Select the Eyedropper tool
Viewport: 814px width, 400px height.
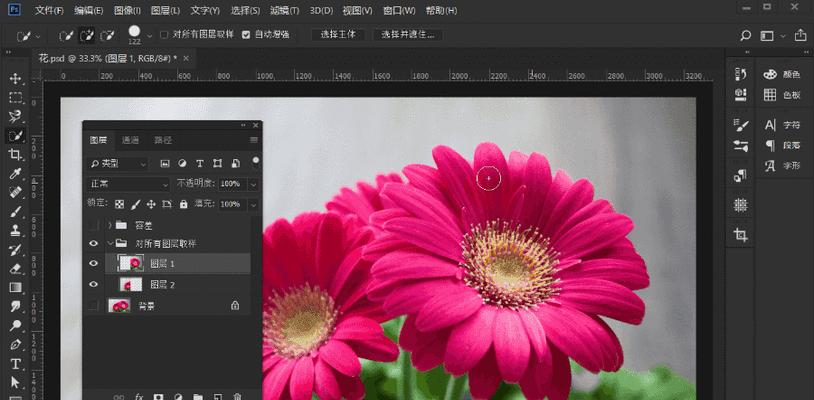click(15, 173)
